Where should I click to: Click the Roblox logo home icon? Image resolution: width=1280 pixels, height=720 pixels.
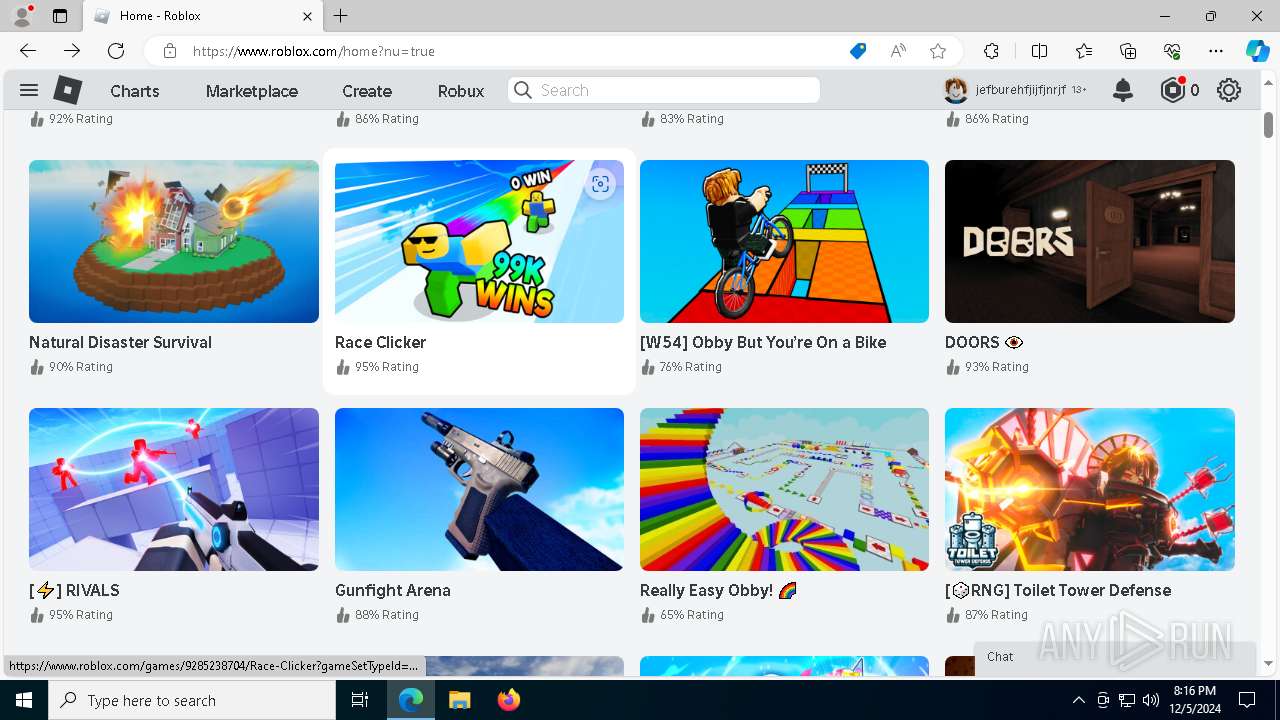click(68, 90)
